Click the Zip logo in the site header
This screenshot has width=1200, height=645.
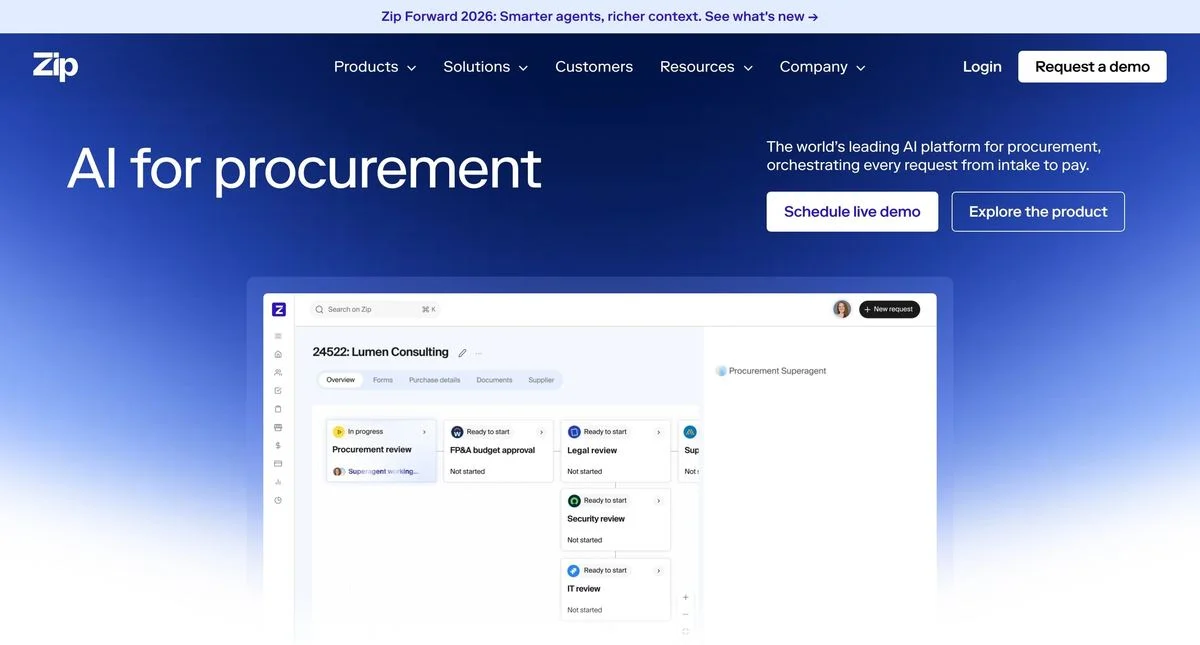coord(55,67)
